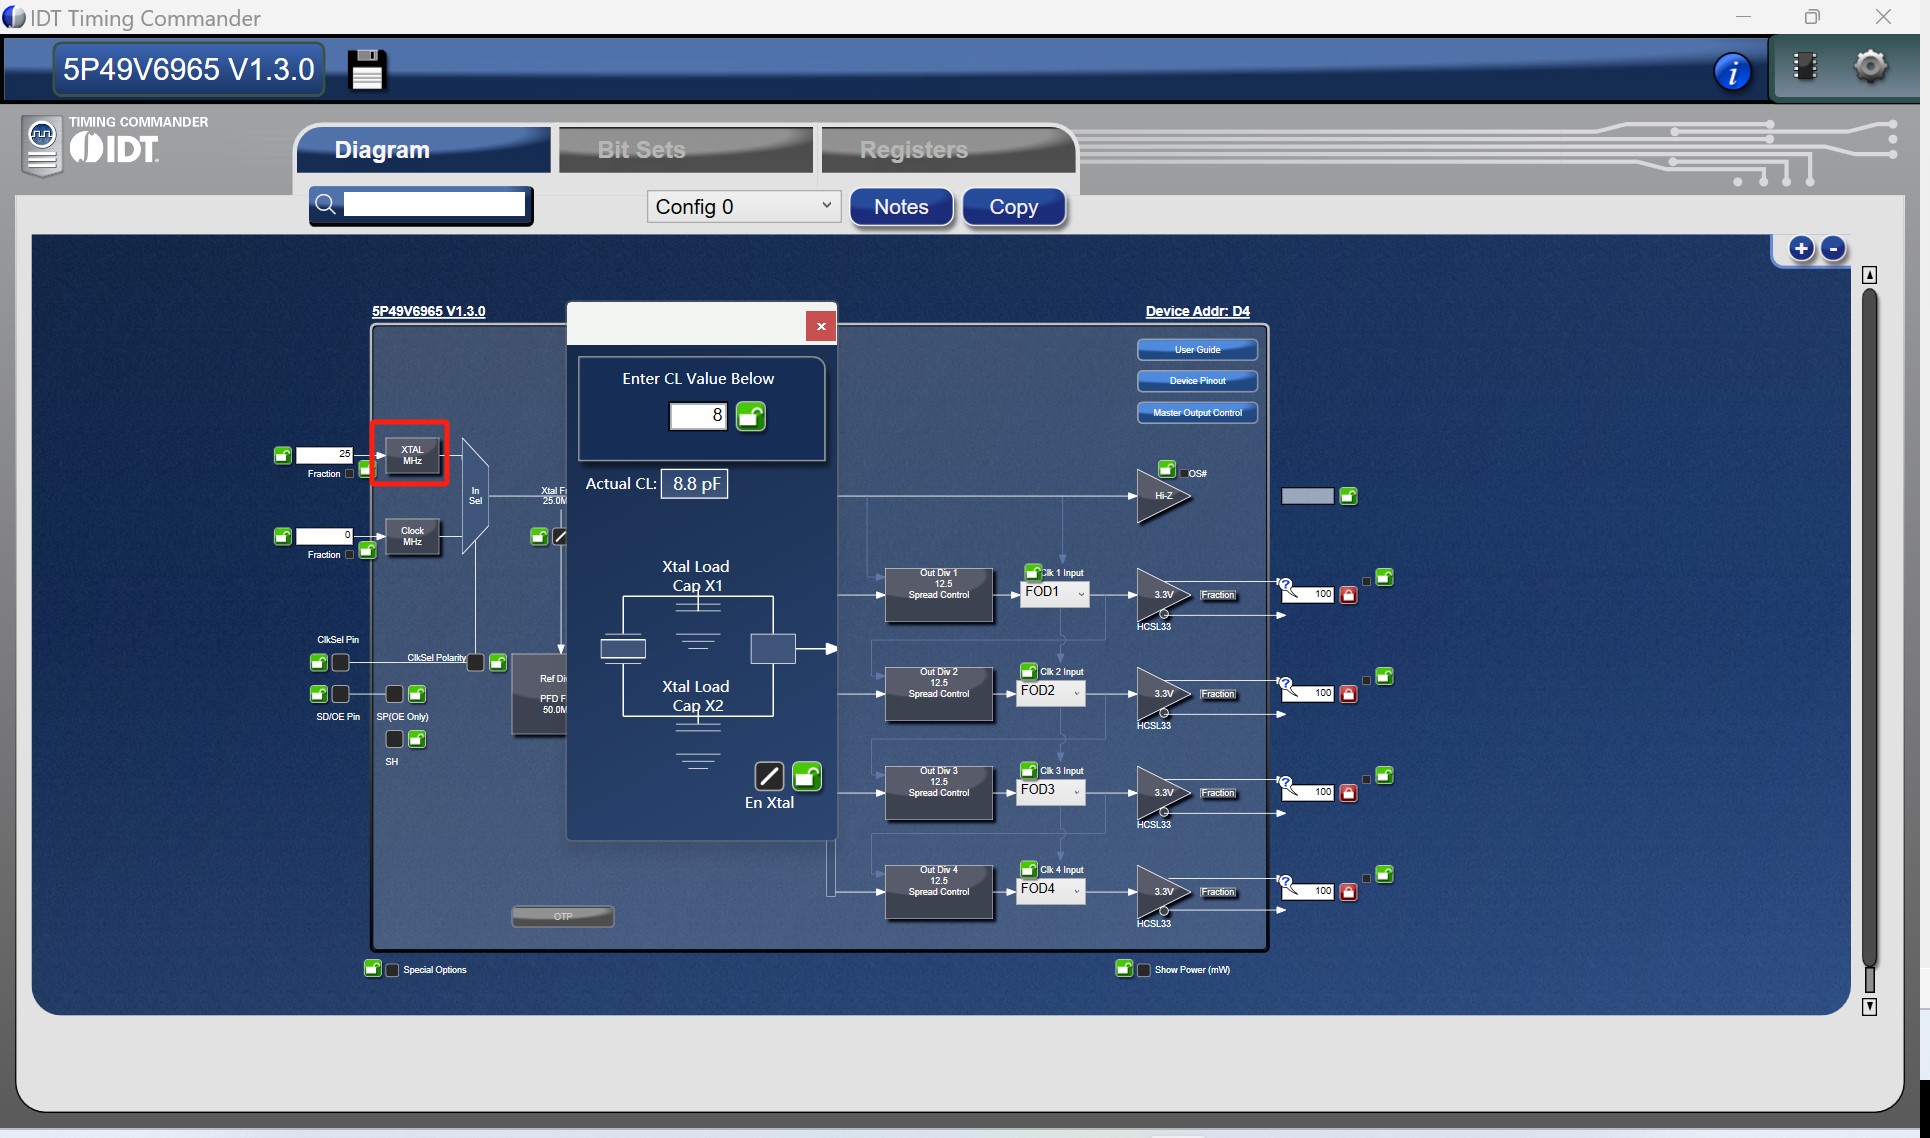Click red lock on output 1 frequency

pos(1348,594)
